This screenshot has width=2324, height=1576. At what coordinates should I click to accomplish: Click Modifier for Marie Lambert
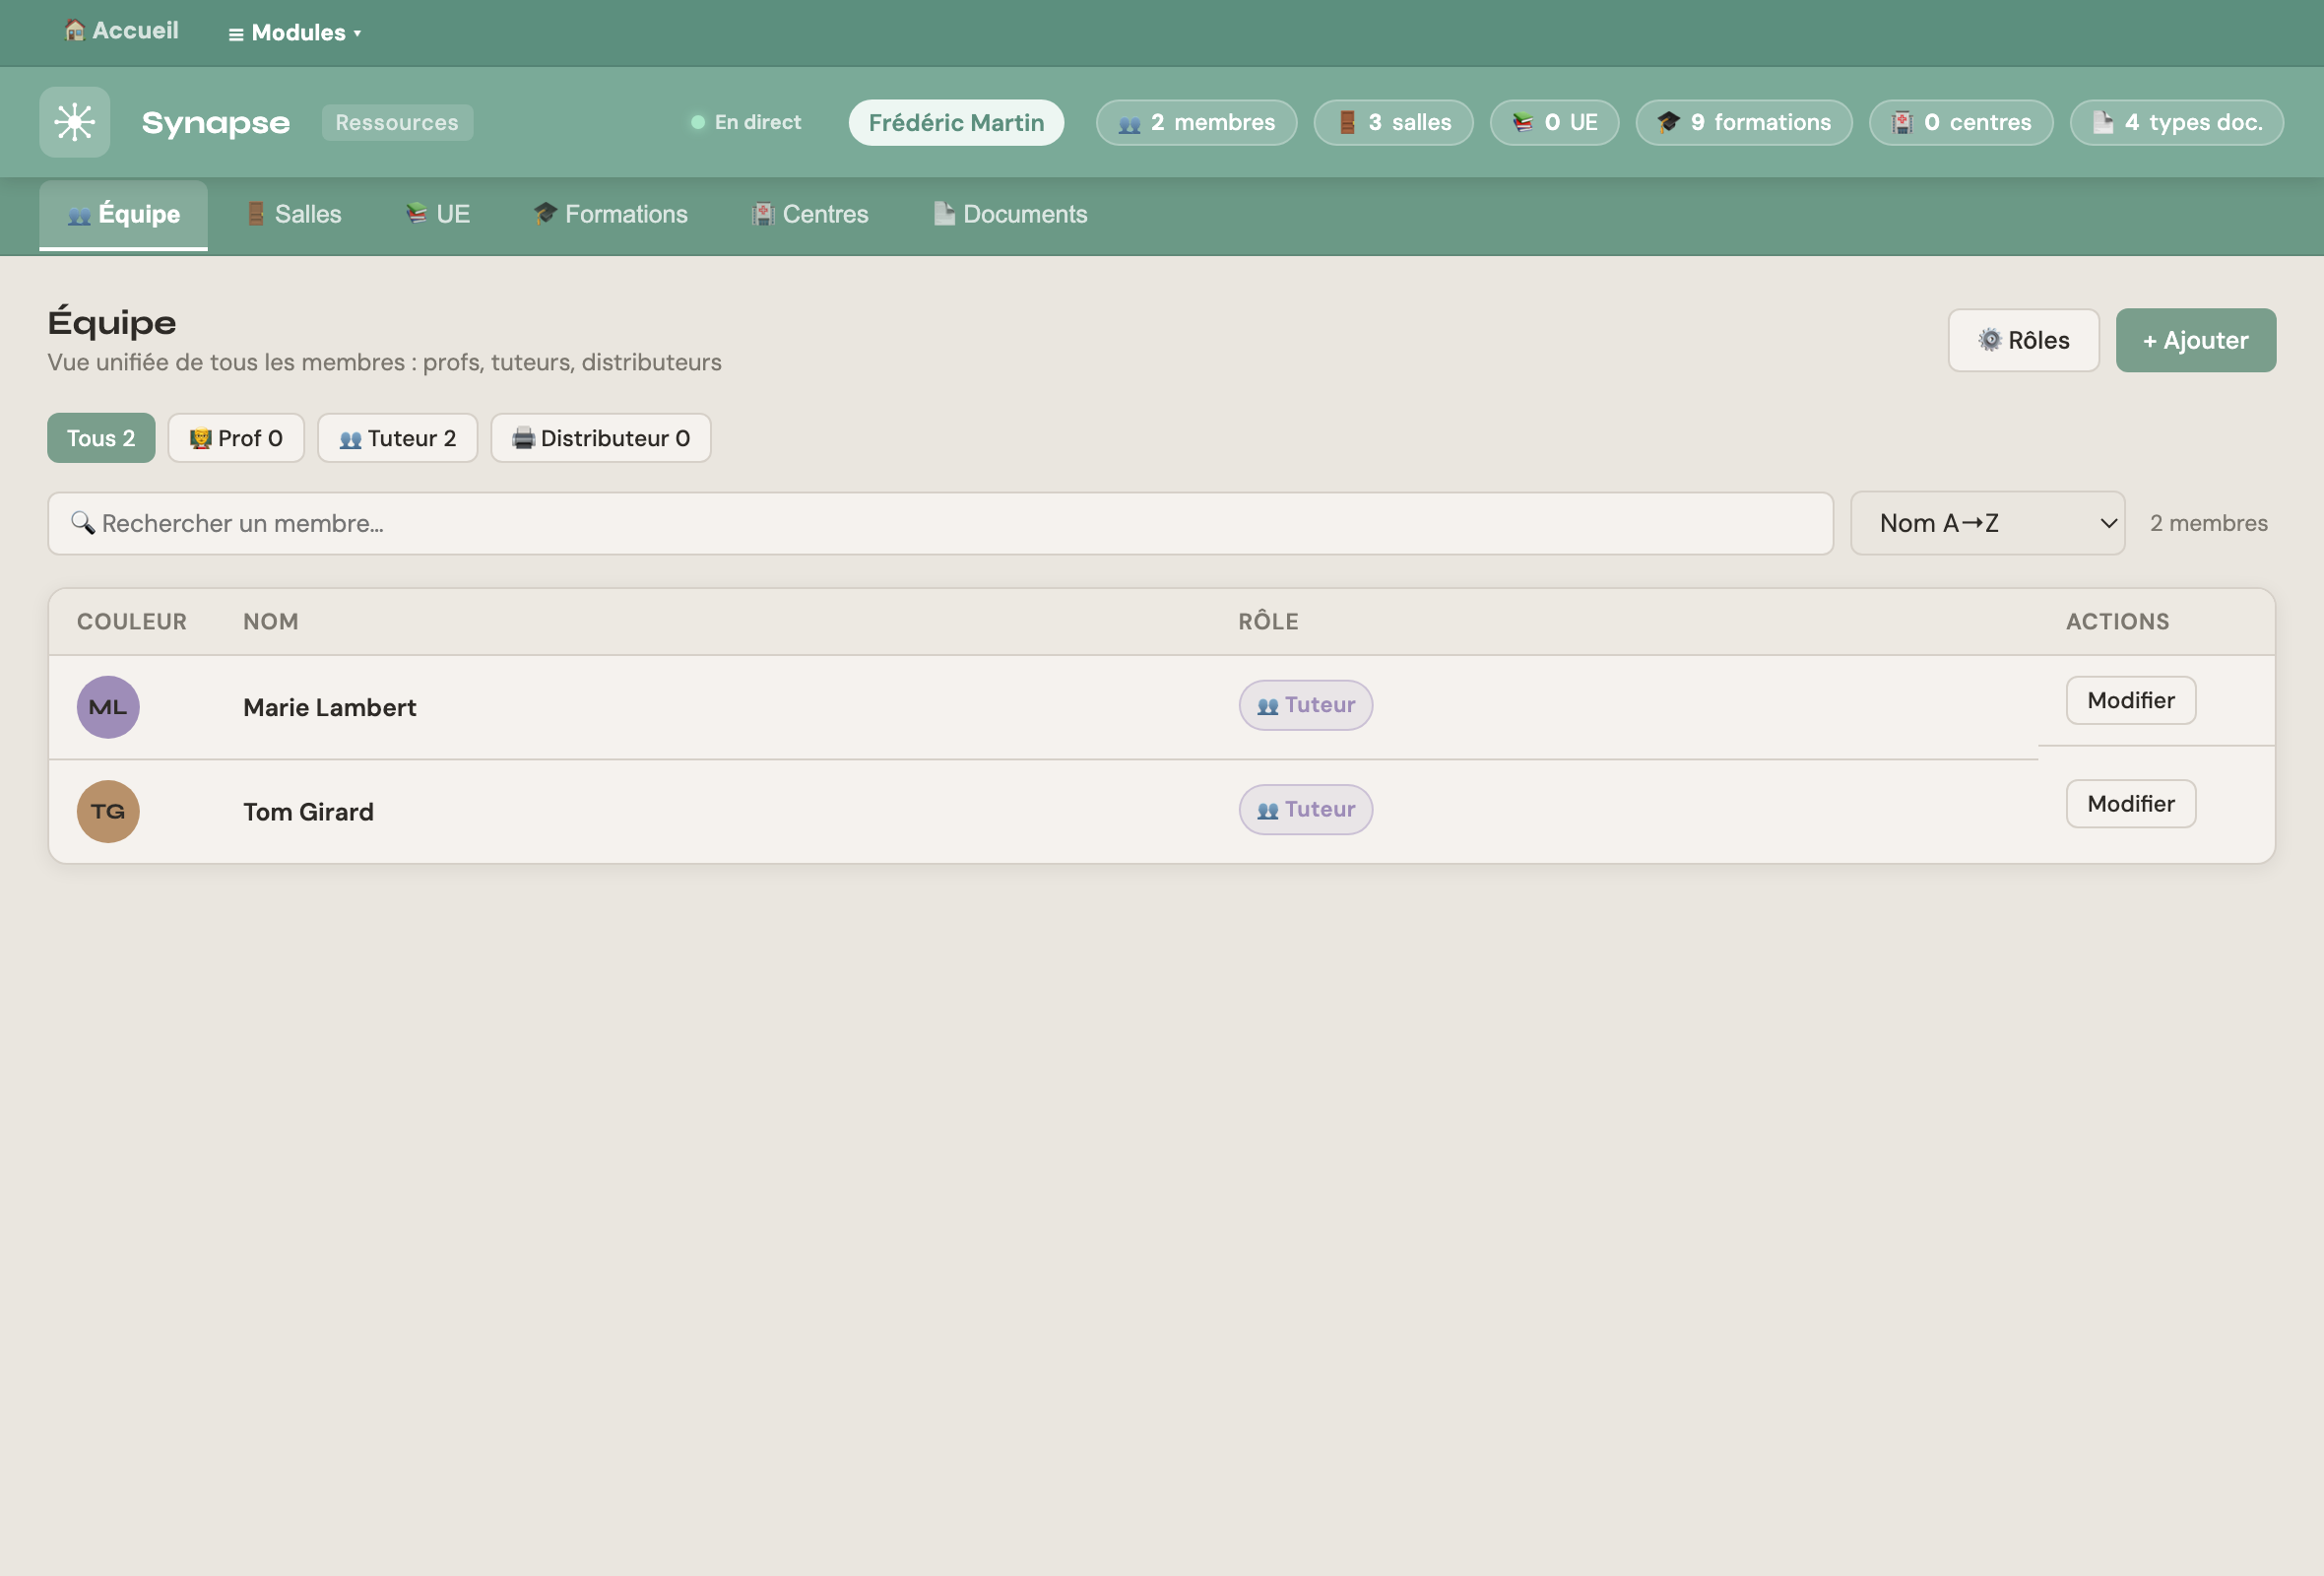[x=2130, y=700]
